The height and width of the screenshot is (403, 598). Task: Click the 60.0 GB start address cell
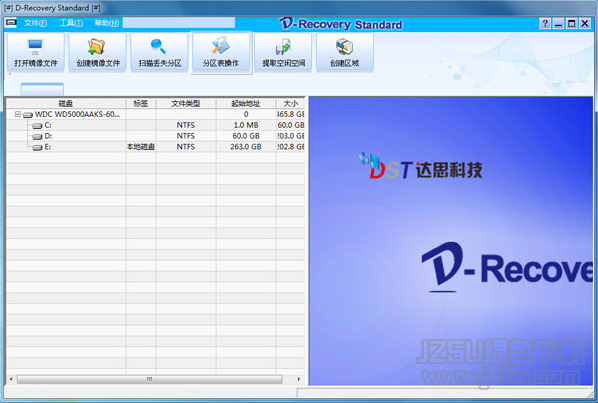coord(246,136)
